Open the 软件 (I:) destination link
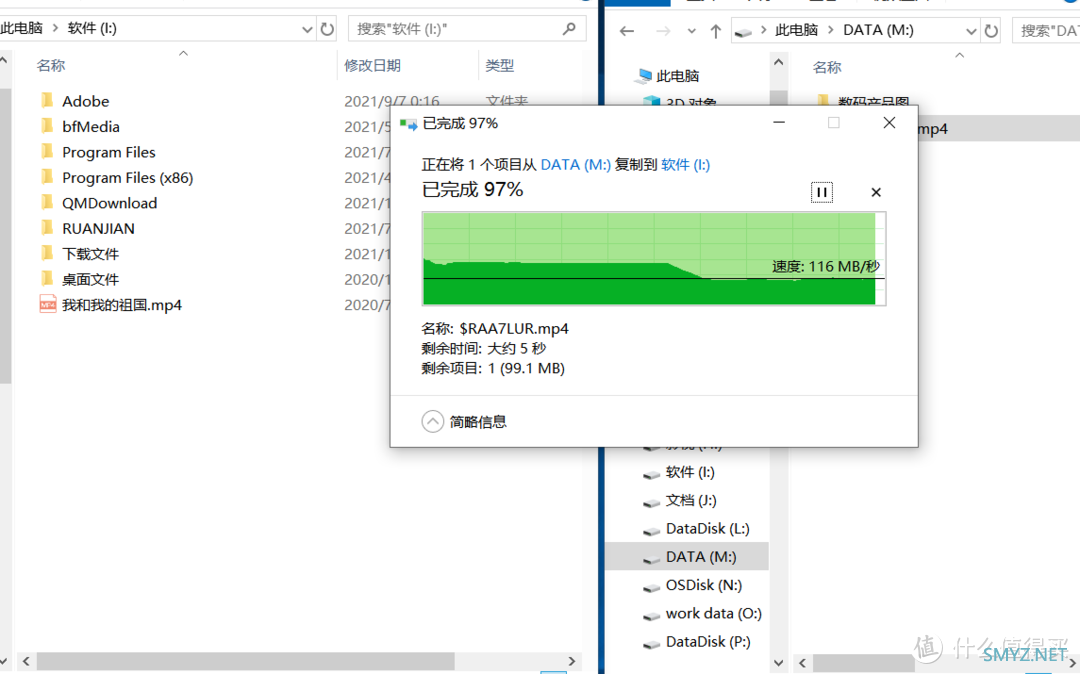 685,165
